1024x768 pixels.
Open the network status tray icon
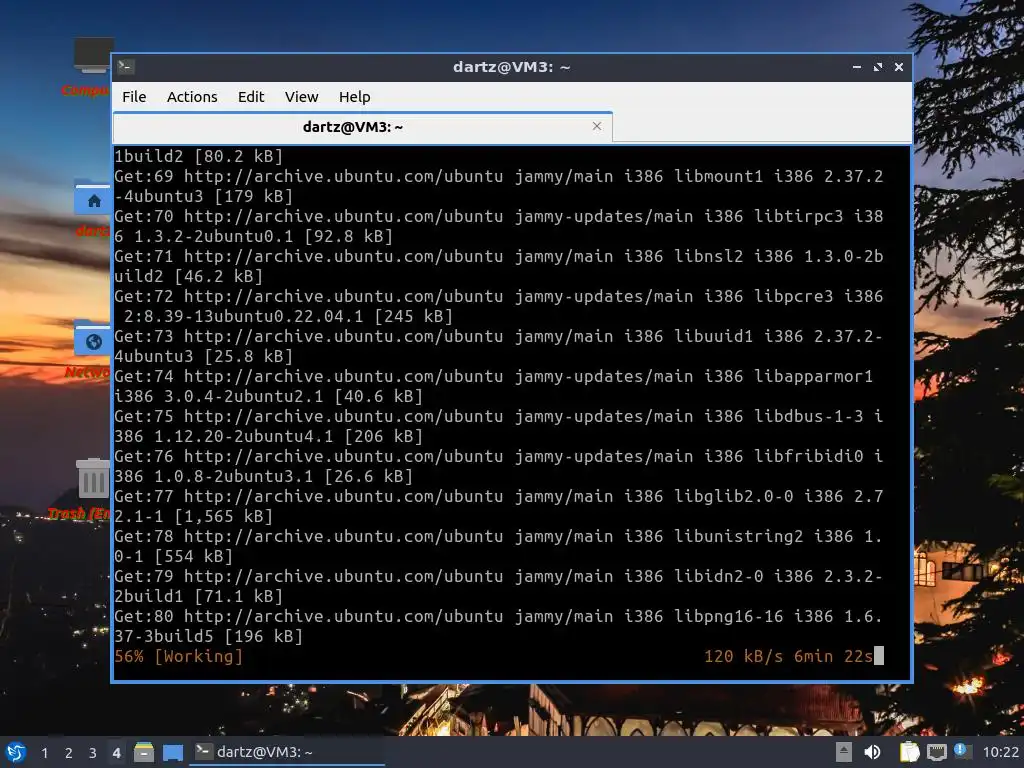(936, 752)
